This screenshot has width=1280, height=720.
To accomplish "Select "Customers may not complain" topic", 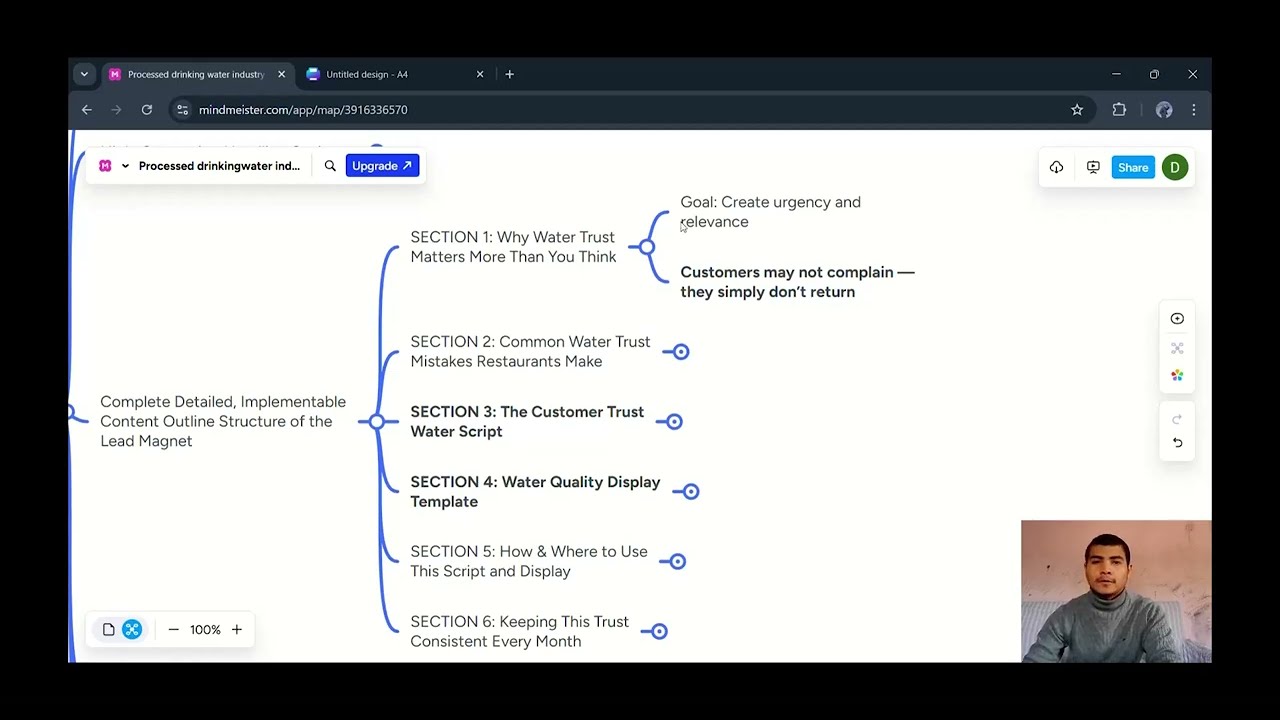I will pyautogui.click(x=797, y=282).
